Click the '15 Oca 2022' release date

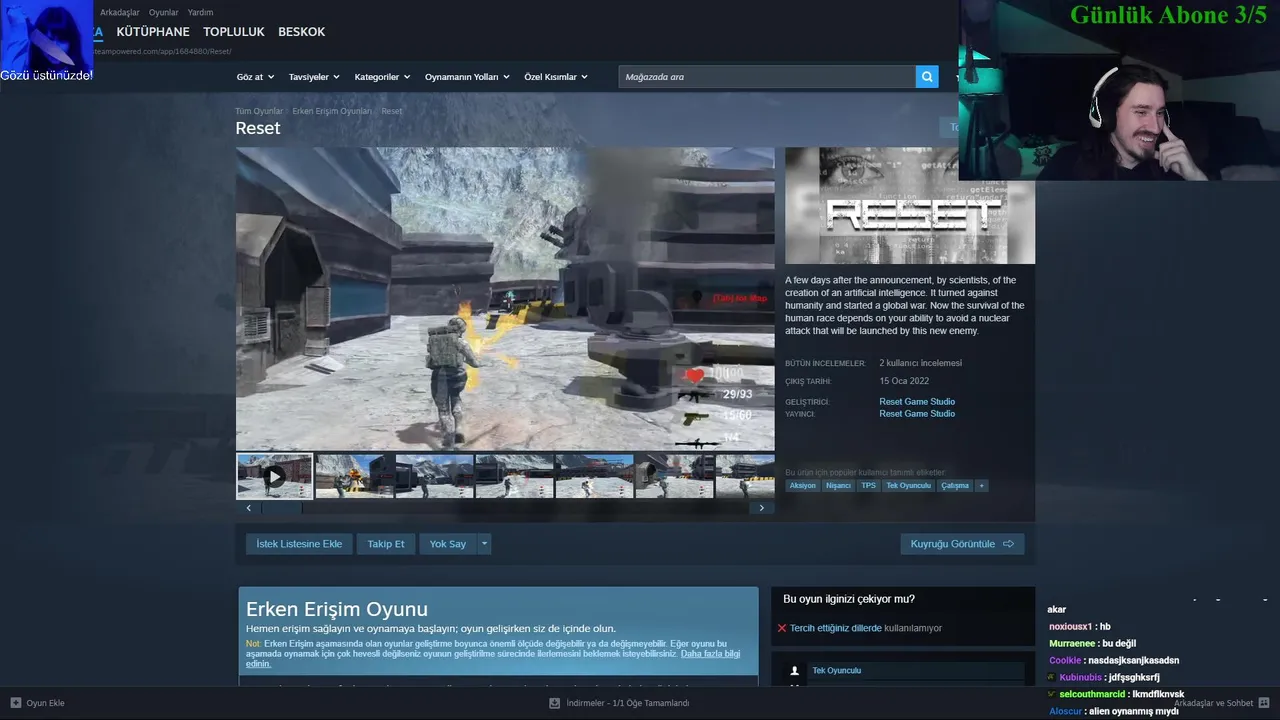pyautogui.click(x=904, y=381)
